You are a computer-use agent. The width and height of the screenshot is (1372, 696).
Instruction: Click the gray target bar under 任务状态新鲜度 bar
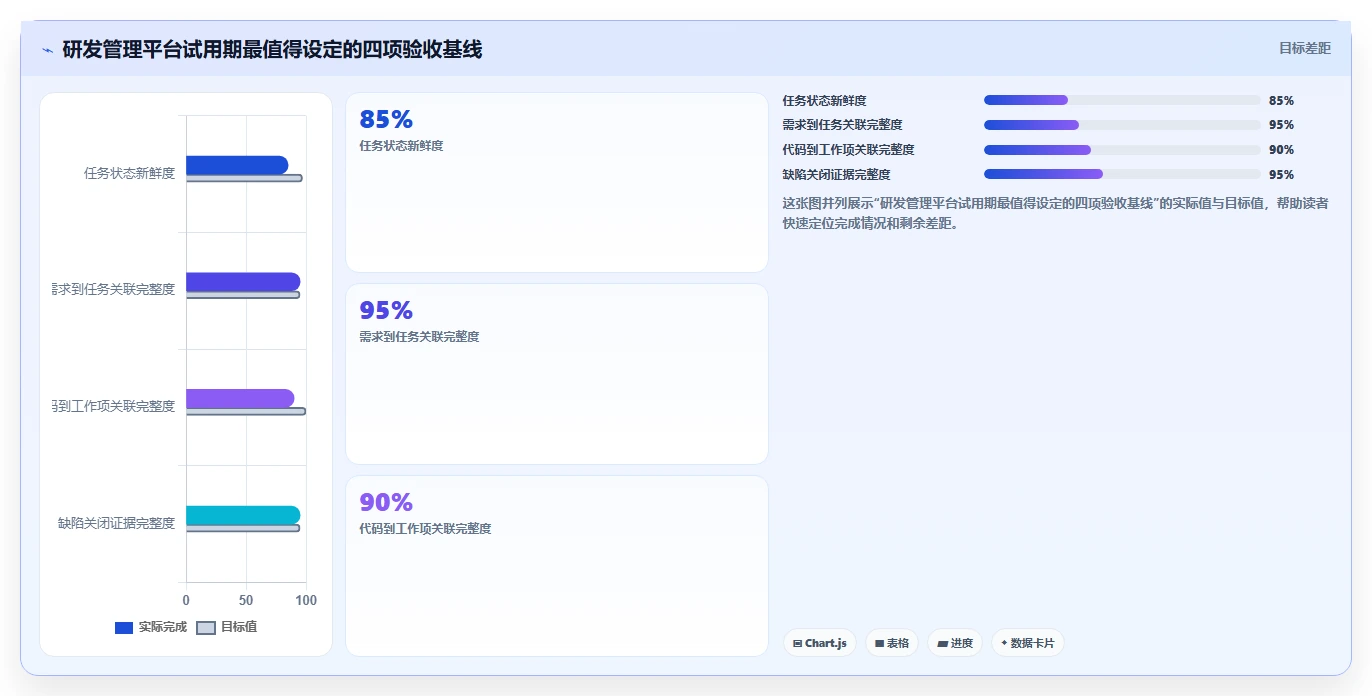tap(244, 178)
